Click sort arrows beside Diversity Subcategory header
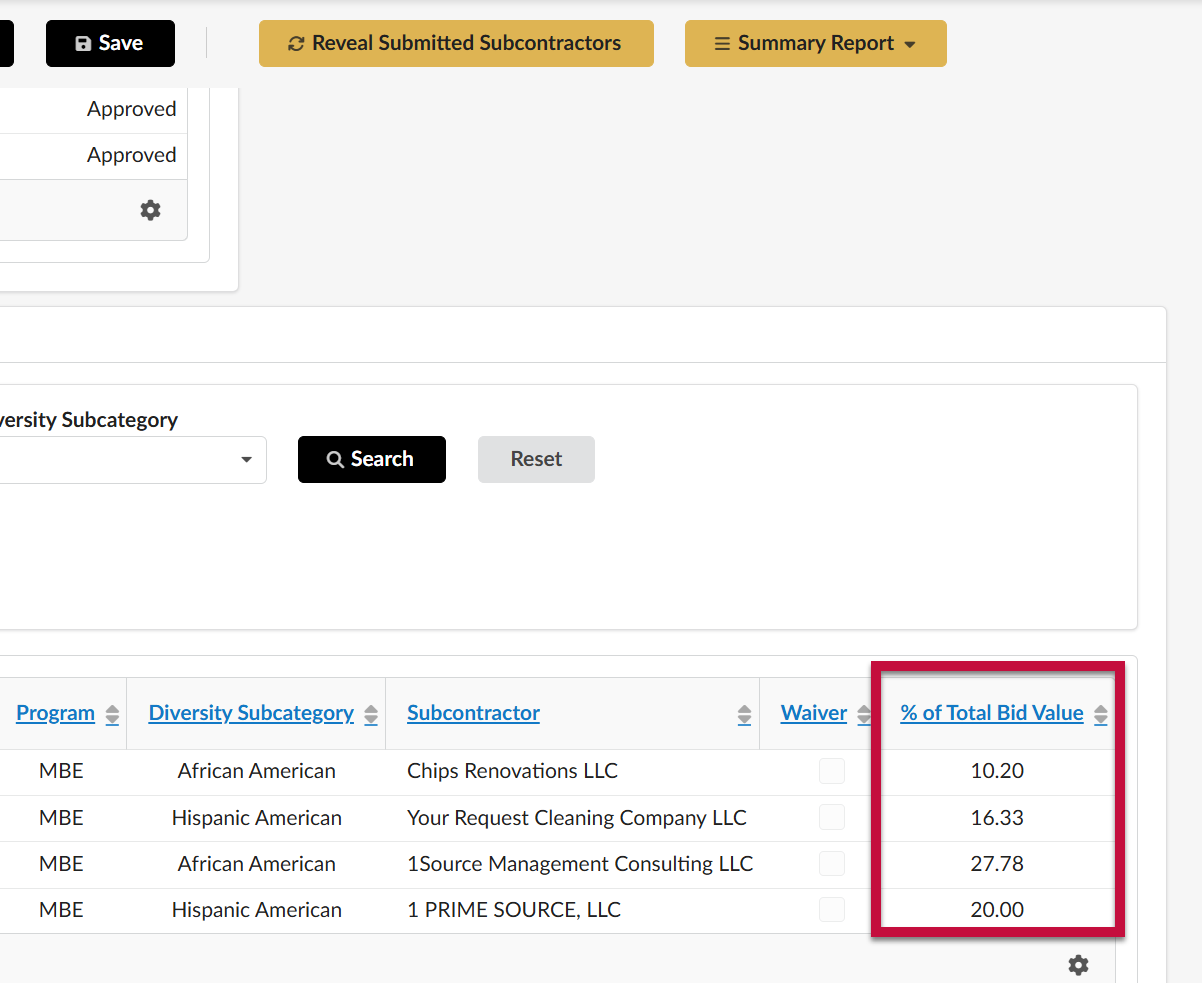1202x983 pixels. point(371,714)
